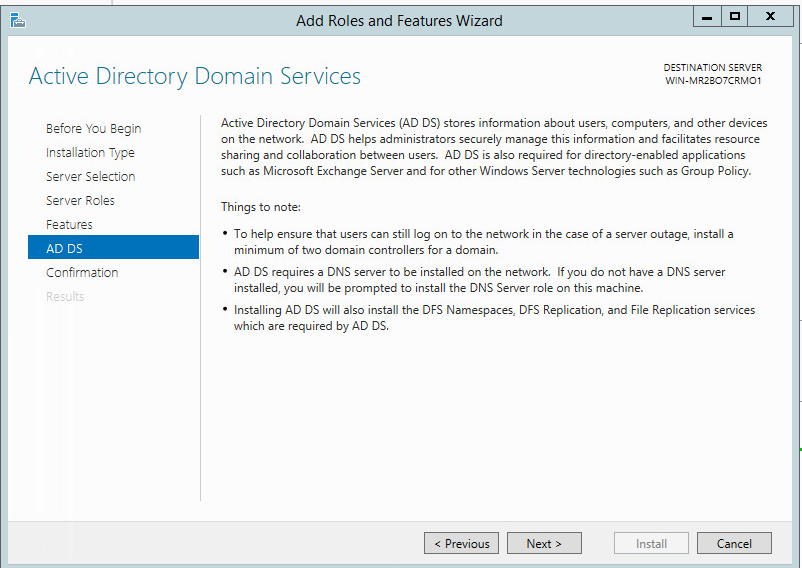Click the wizard icon in the title bar

(17, 19)
